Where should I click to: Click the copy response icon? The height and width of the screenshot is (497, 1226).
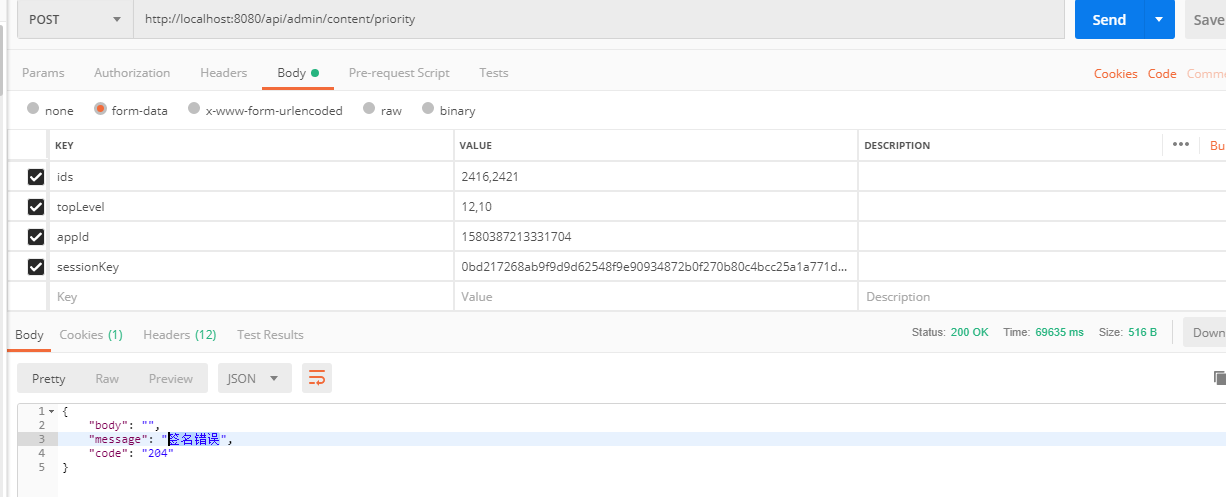pyautogui.click(x=1218, y=378)
